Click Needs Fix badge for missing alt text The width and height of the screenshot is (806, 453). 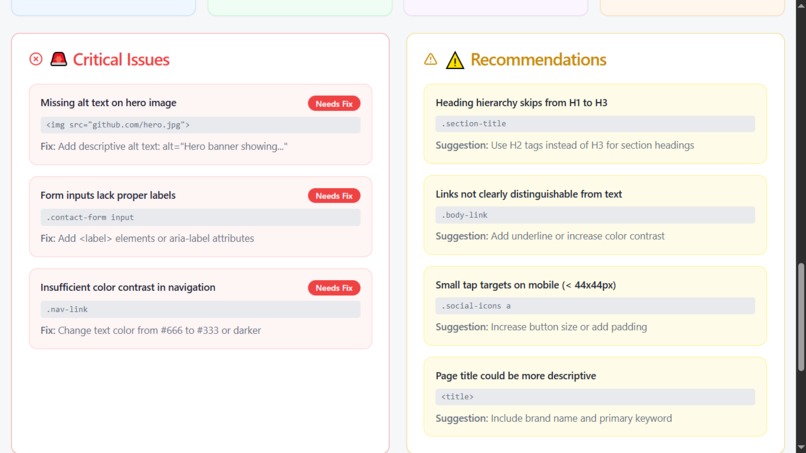(334, 103)
